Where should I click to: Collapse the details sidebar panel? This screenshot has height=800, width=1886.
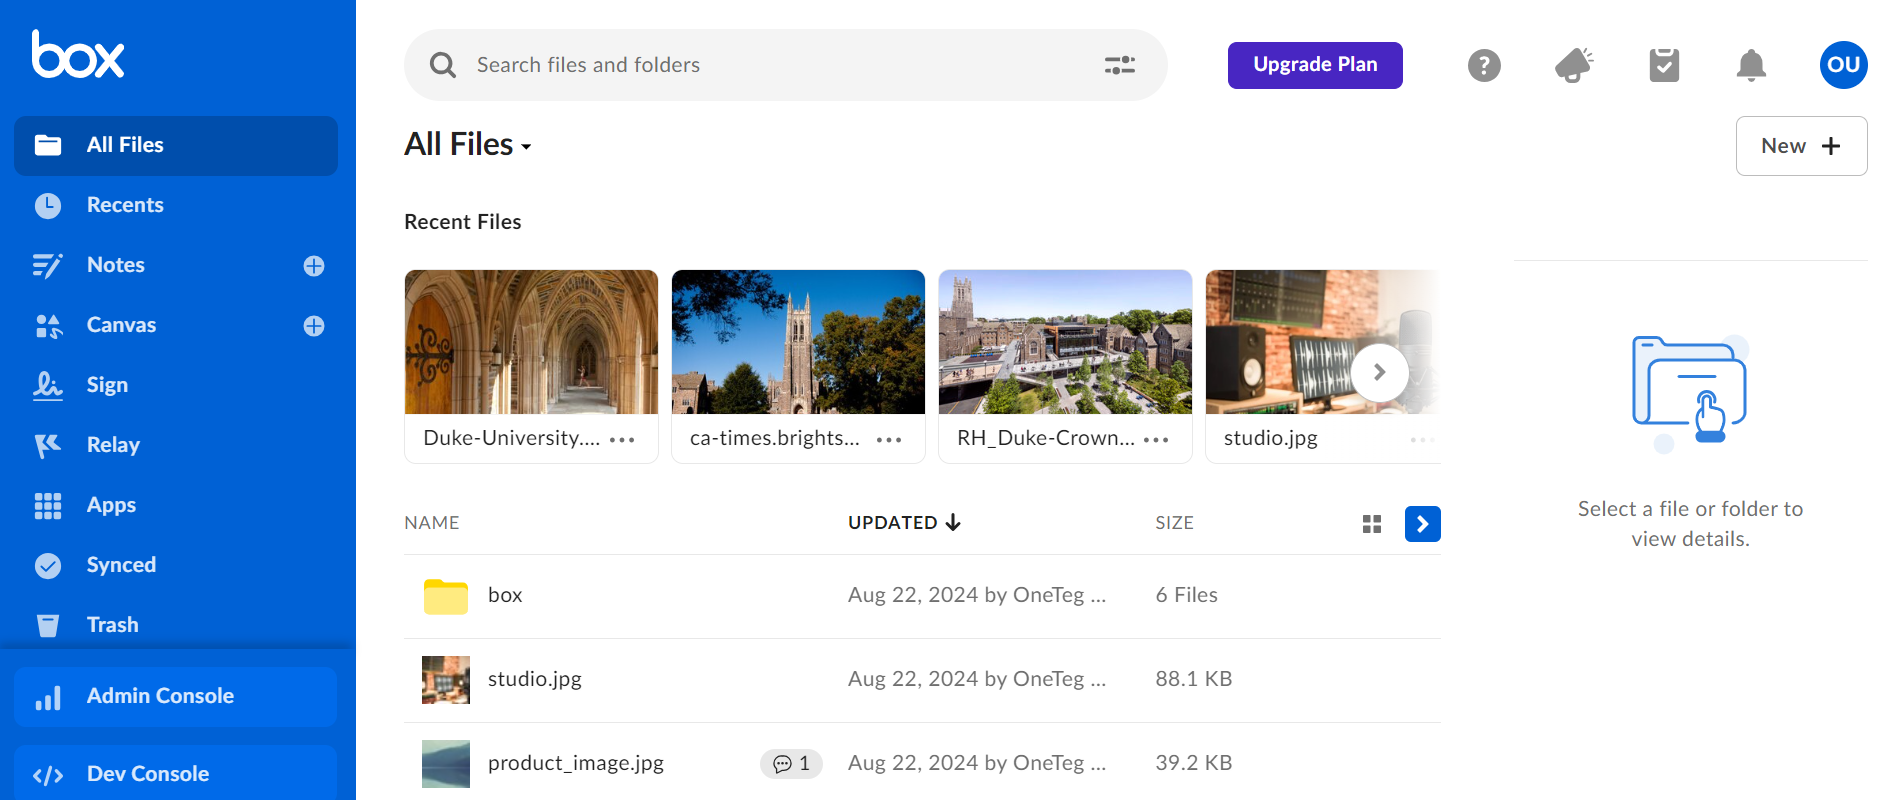click(1422, 524)
